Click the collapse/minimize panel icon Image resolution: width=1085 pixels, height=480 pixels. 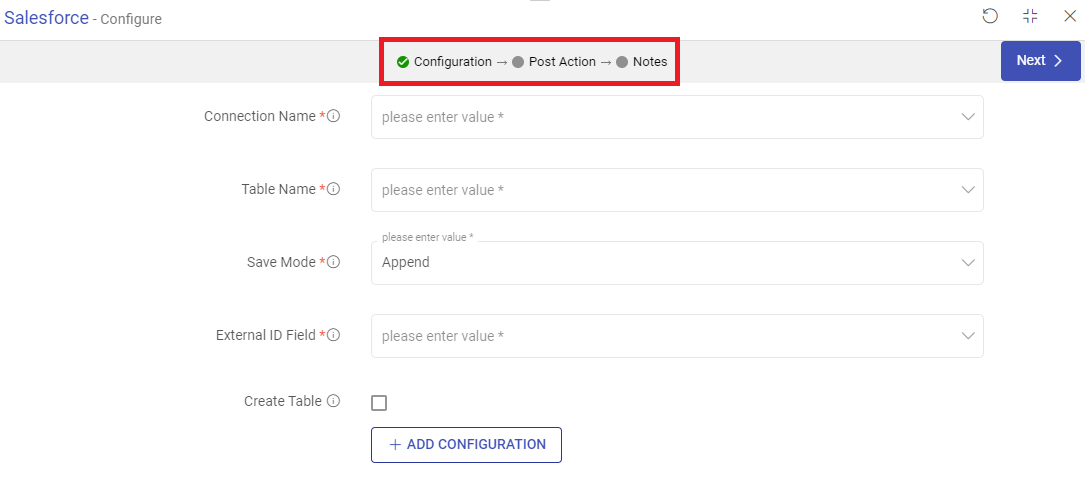(x=1030, y=16)
